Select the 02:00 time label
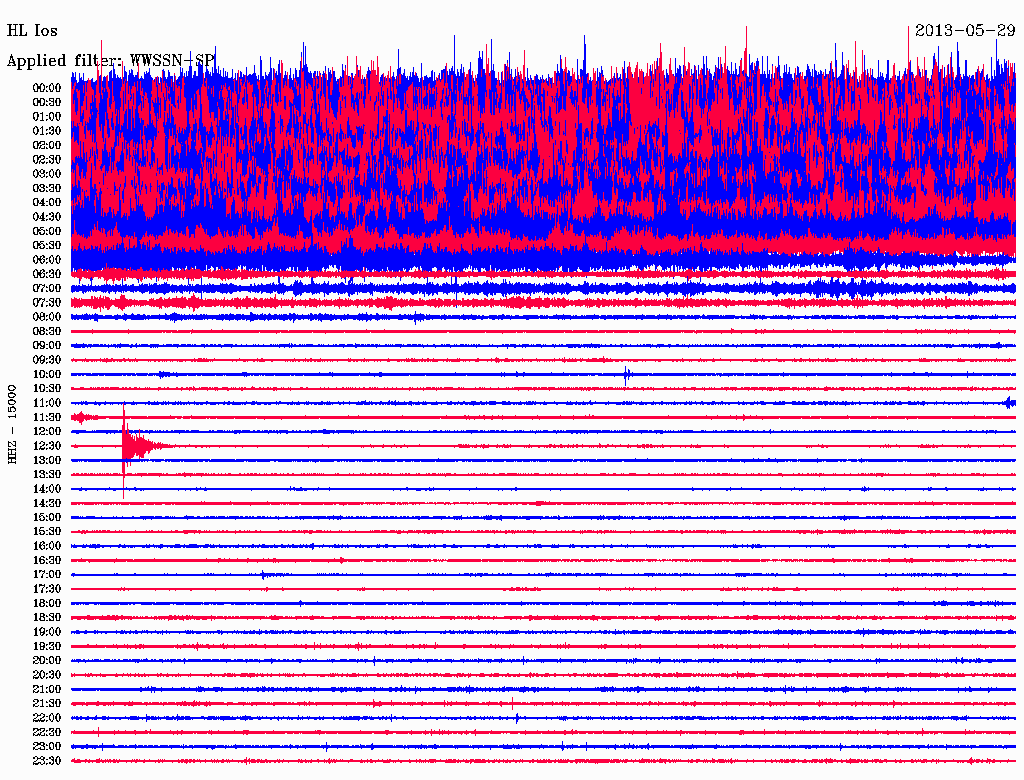The image size is (1024, 780). pyautogui.click(x=46, y=145)
